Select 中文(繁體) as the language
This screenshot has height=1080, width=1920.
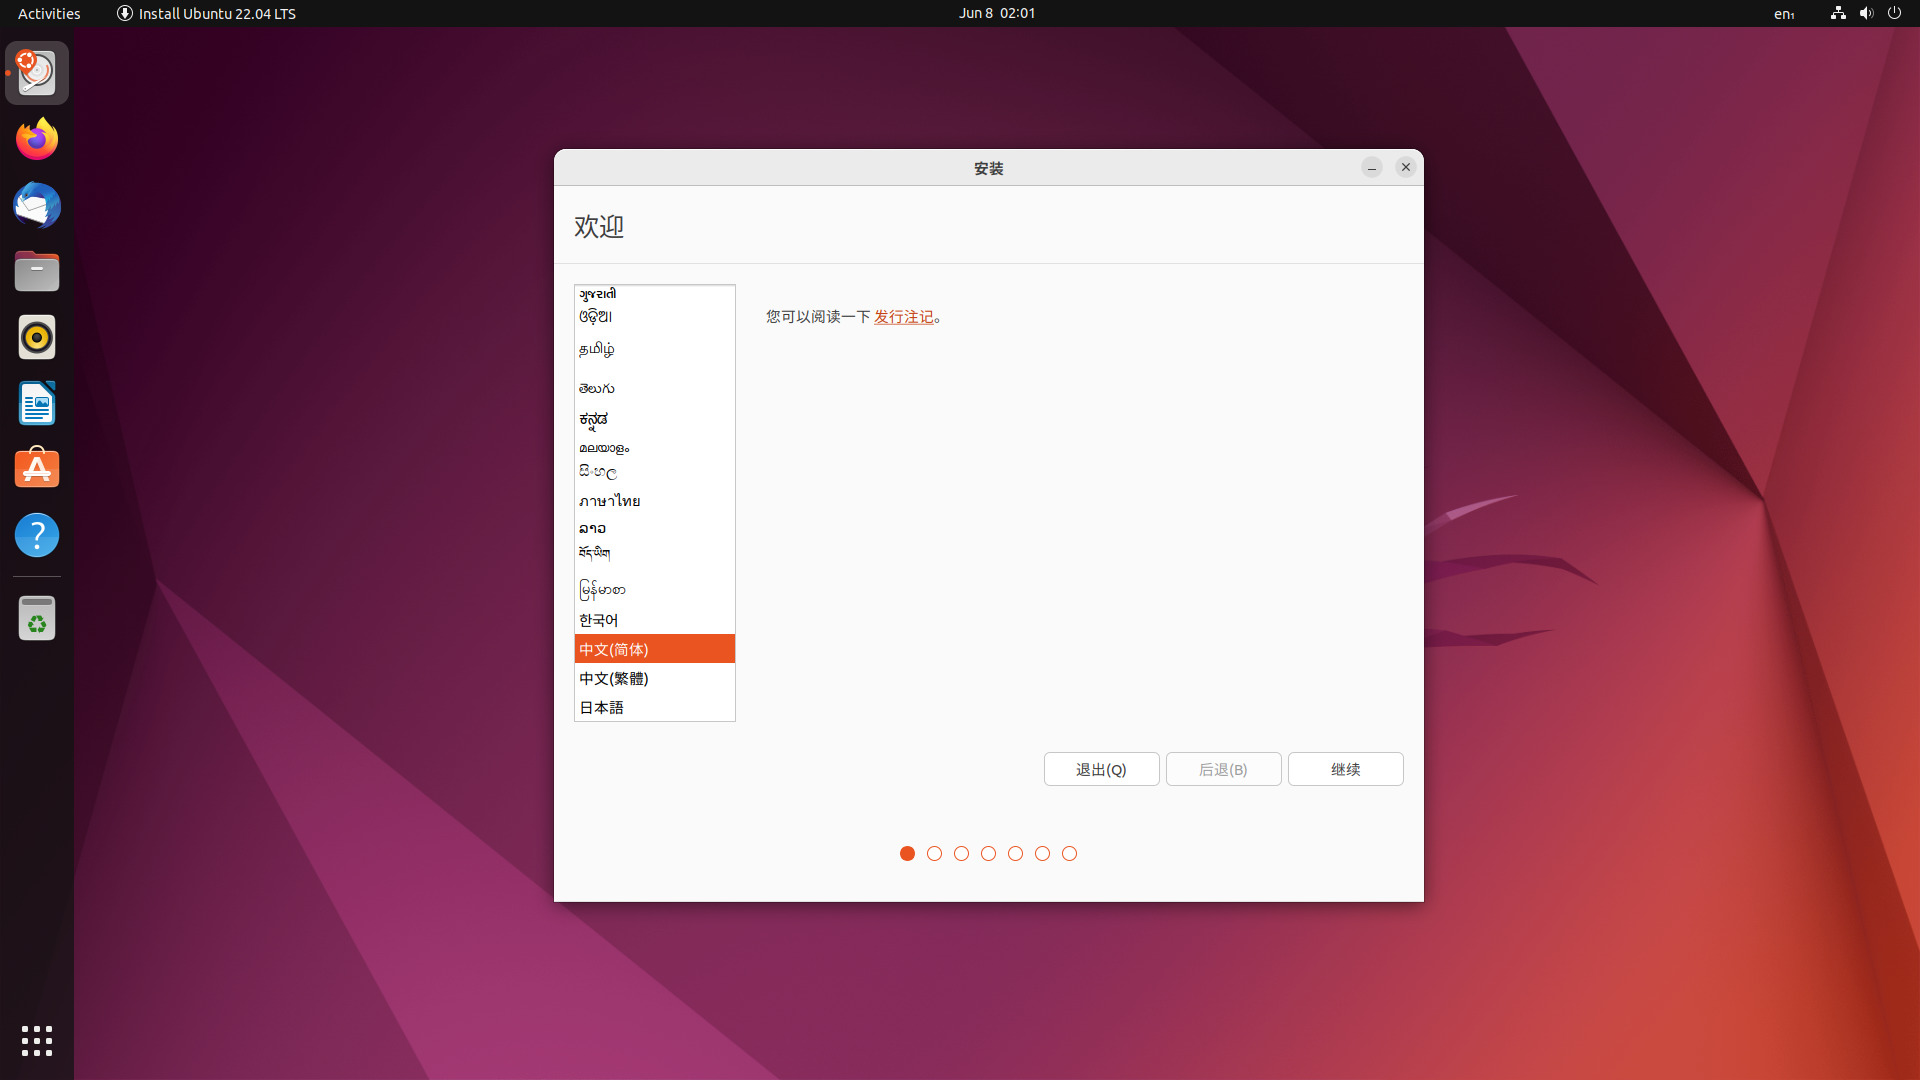tap(613, 678)
